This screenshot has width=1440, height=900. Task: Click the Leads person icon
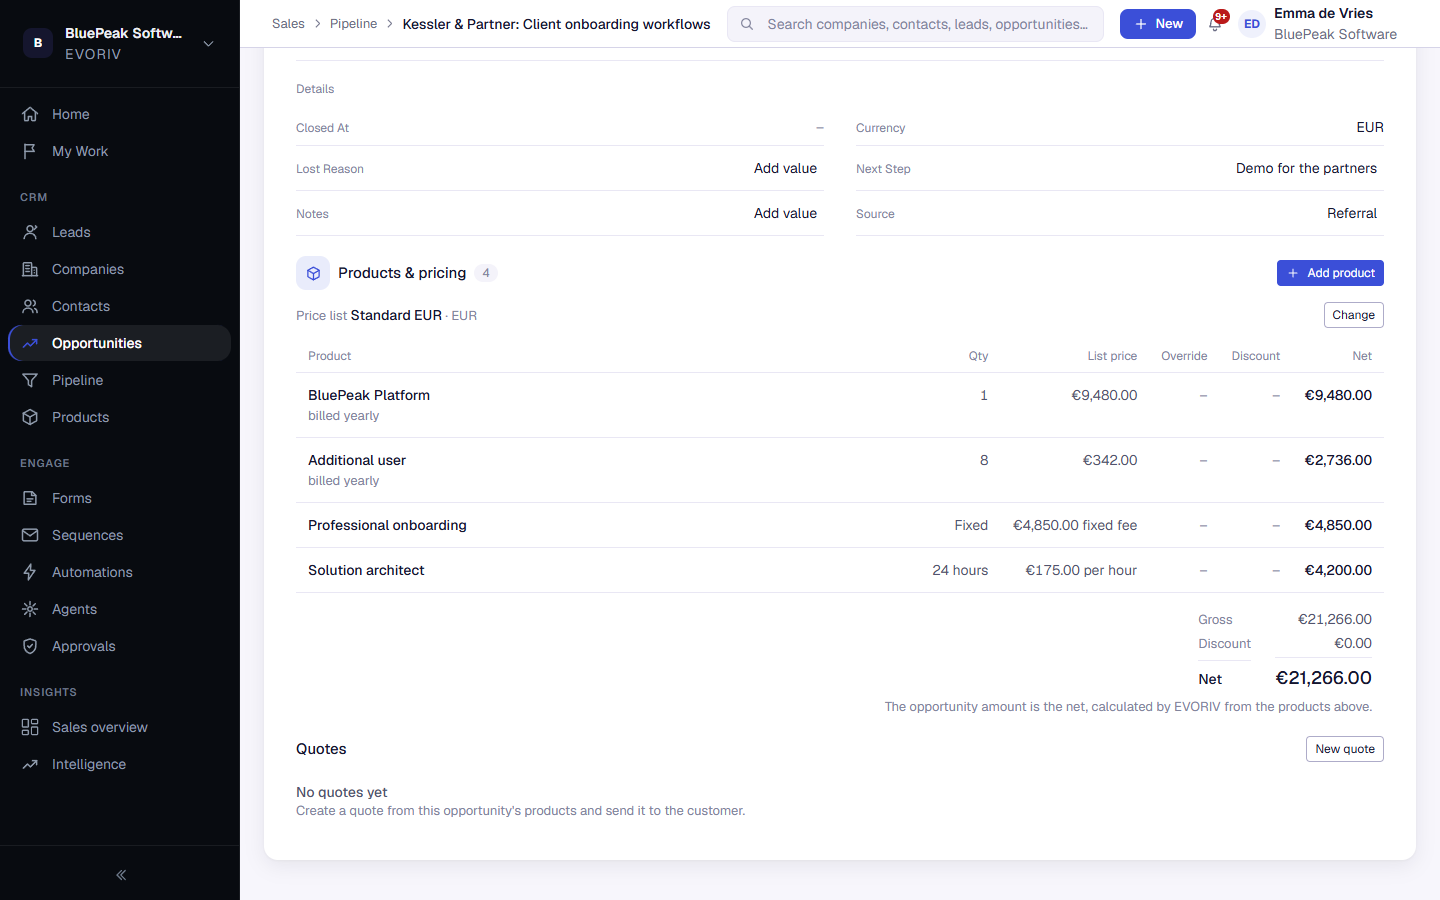tap(30, 232)
